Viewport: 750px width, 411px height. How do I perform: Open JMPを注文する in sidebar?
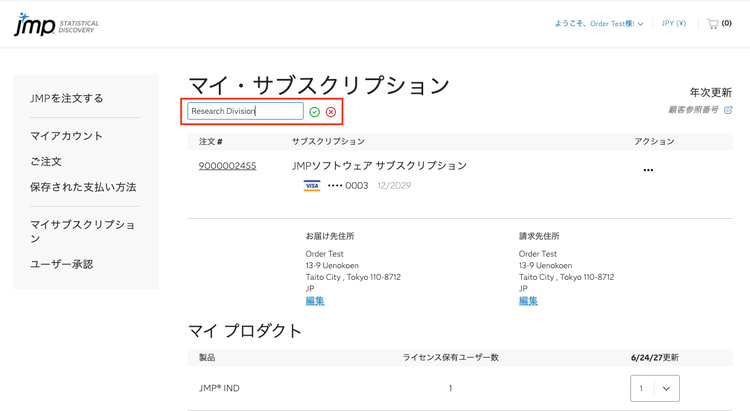click(66, 99)
